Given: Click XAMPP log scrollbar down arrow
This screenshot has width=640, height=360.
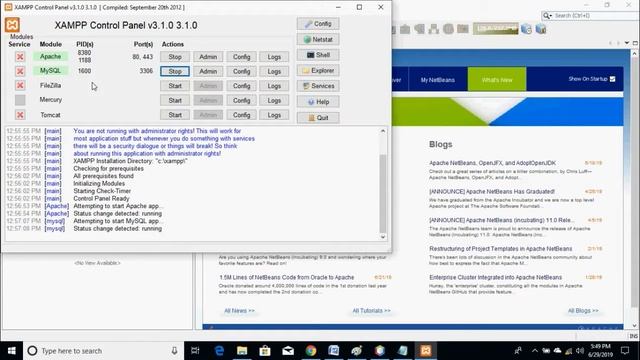Looking at the screenshot, I should tap(383, 237).
